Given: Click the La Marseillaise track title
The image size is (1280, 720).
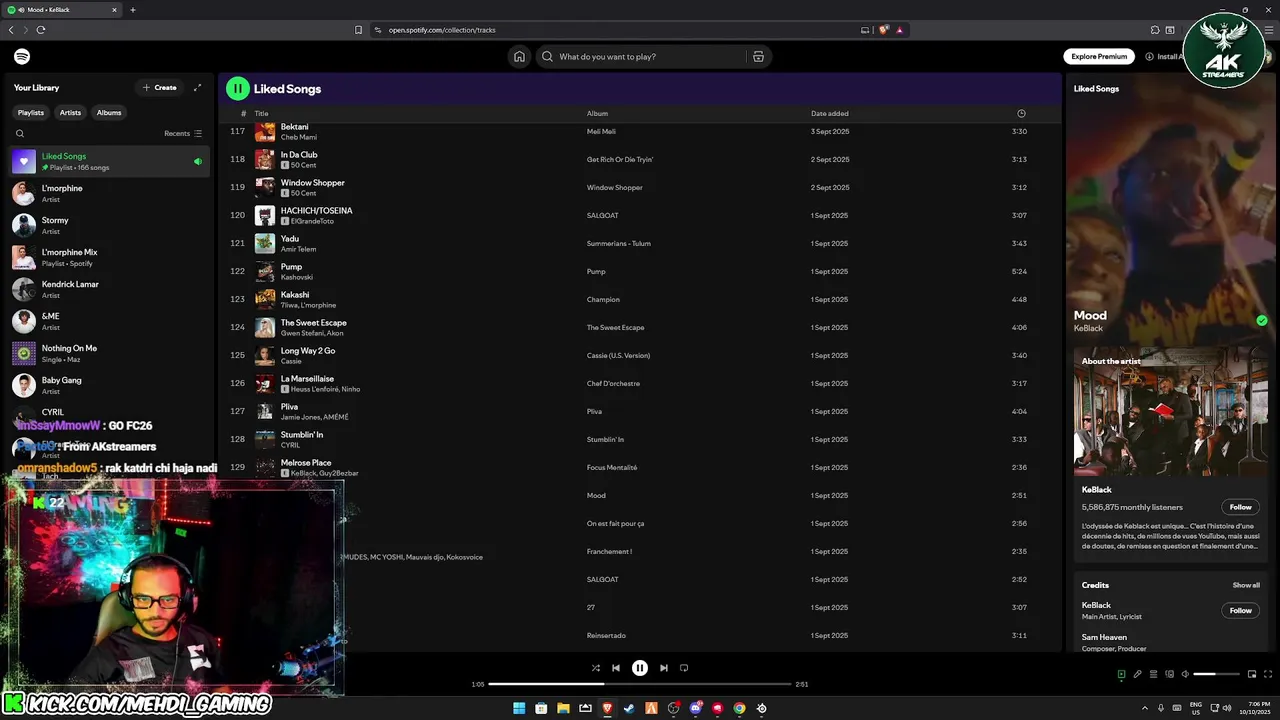Looking at the screenshot, I should pos(307,379).
